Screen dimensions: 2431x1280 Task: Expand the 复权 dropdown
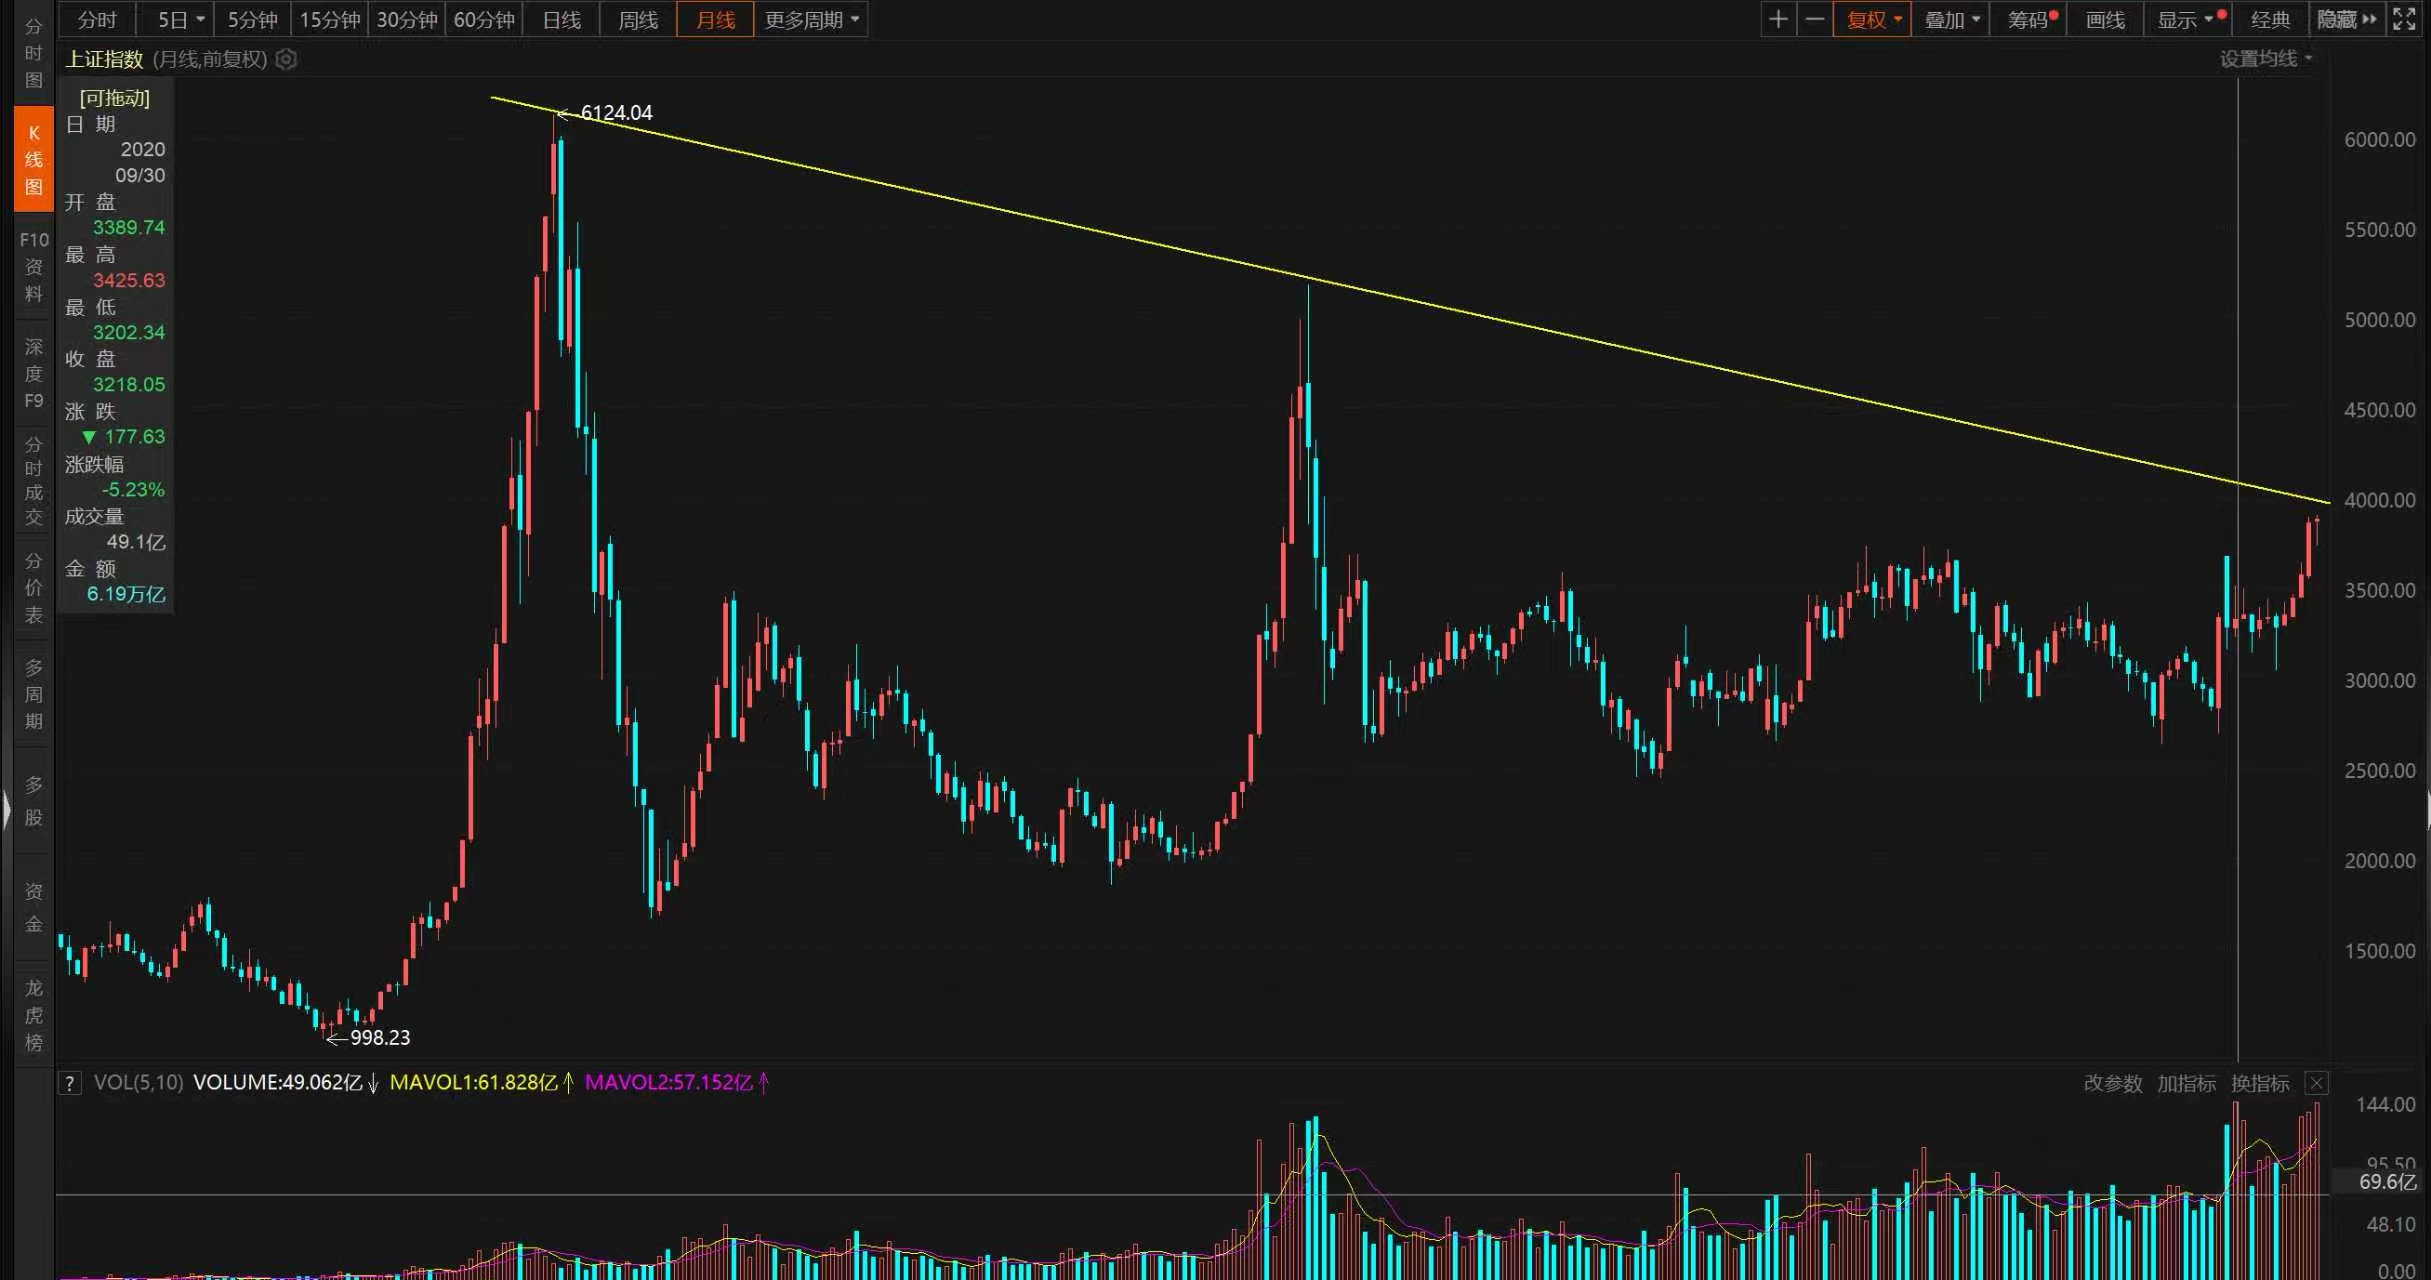[1873, 19]
